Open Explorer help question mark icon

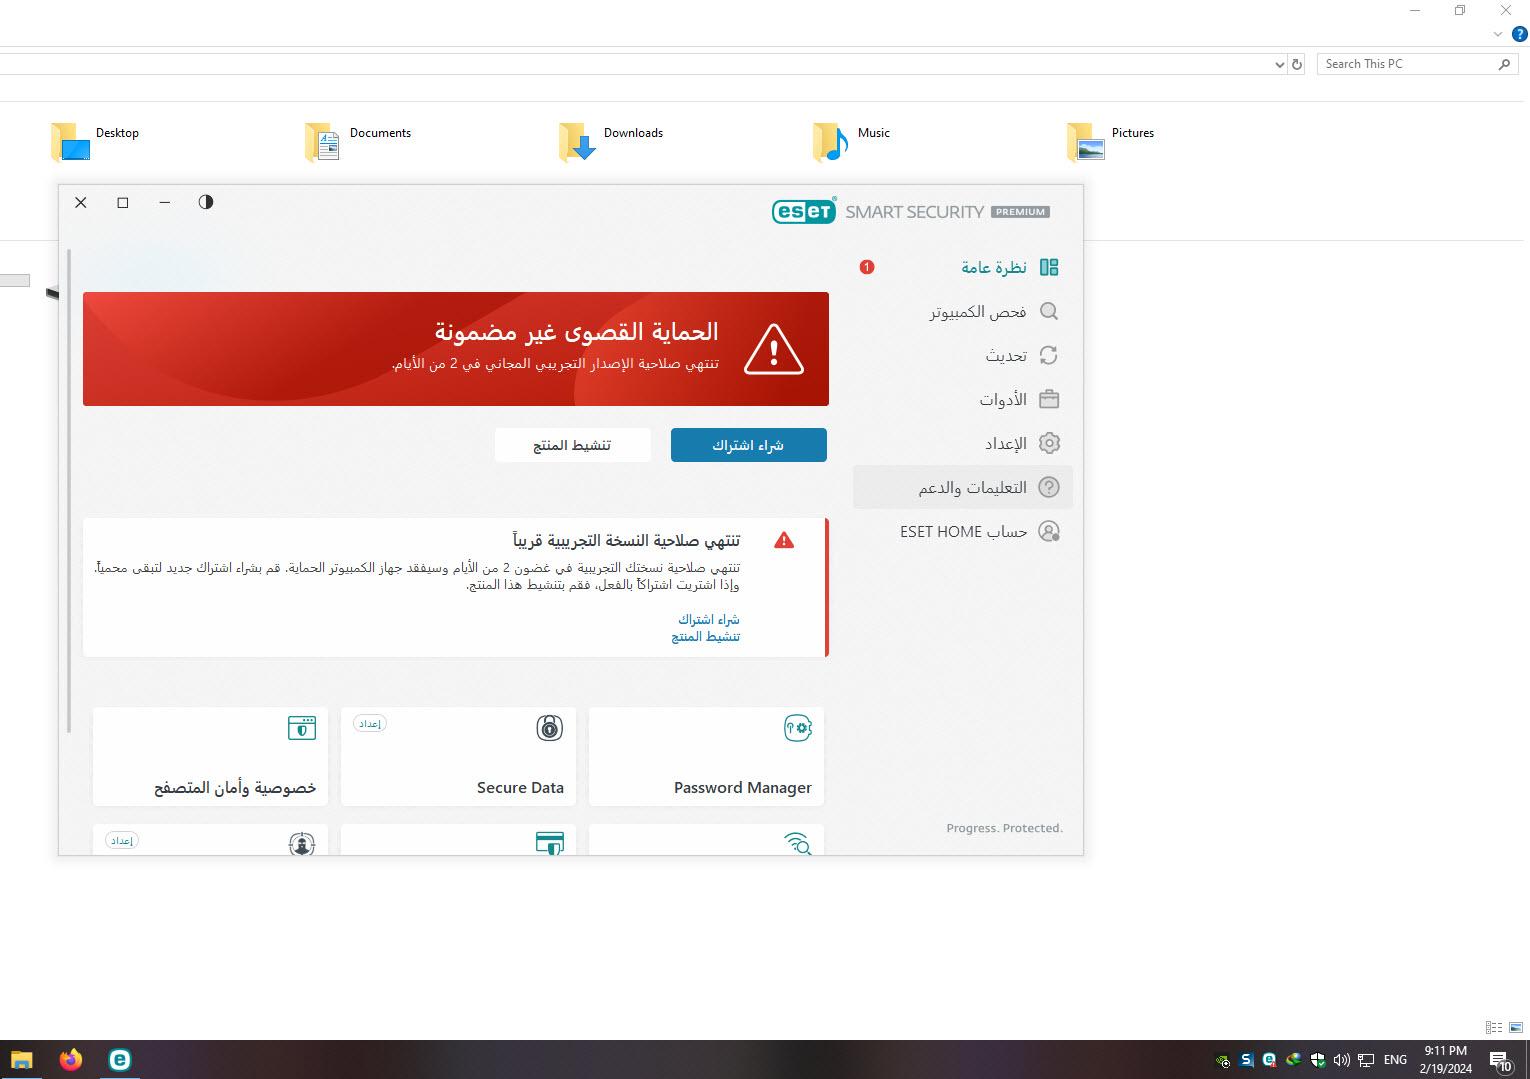1520,34
